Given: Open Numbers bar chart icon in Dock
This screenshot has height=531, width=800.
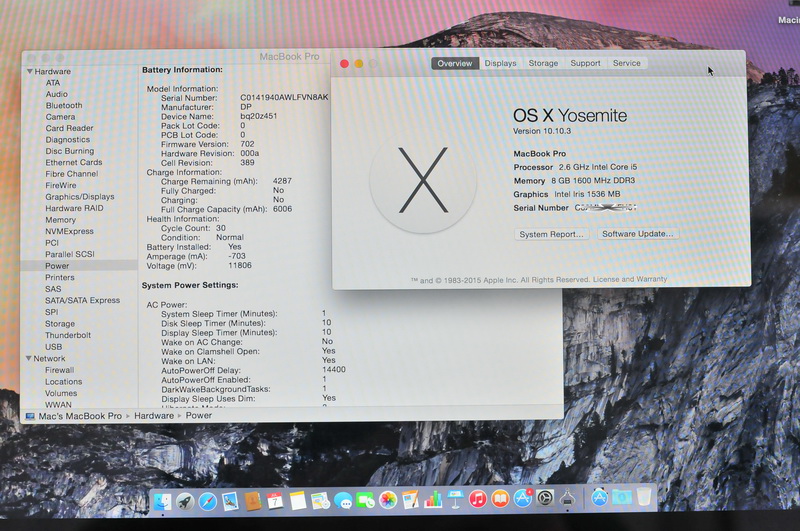Looking at the screenshot, I should click(x=433, y=500).
